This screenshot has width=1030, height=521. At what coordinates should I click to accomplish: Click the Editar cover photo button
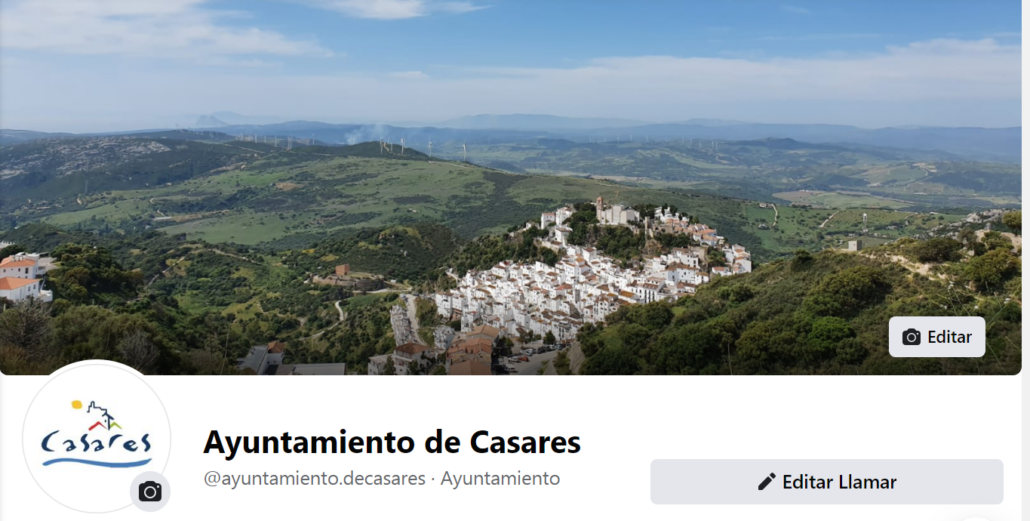coord(937,337)
